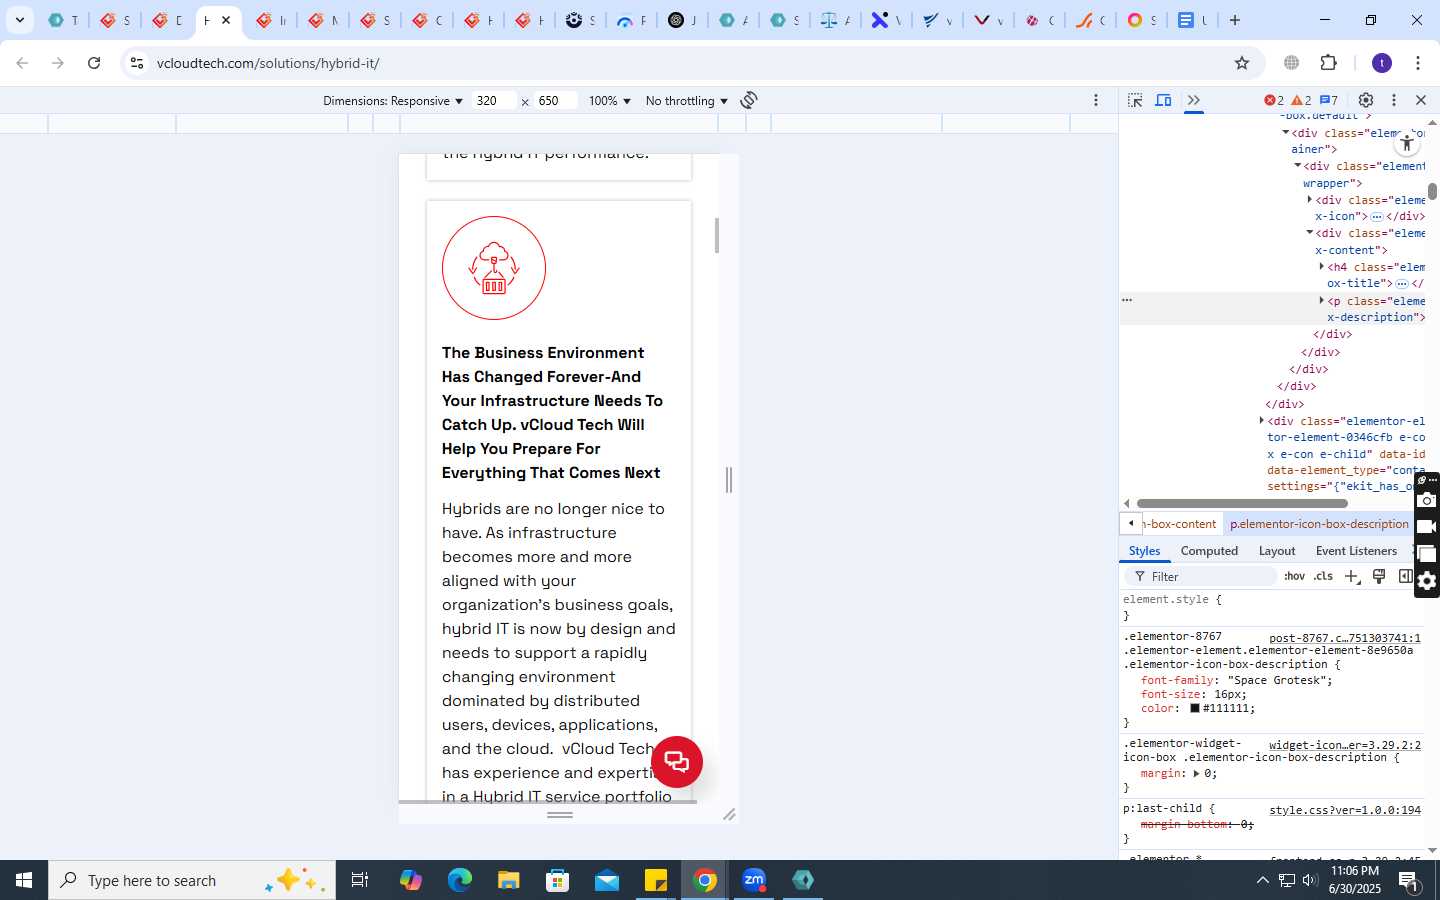Toggle the .cls classes panel
The image size is (1440, 900).
[1323, 577]
